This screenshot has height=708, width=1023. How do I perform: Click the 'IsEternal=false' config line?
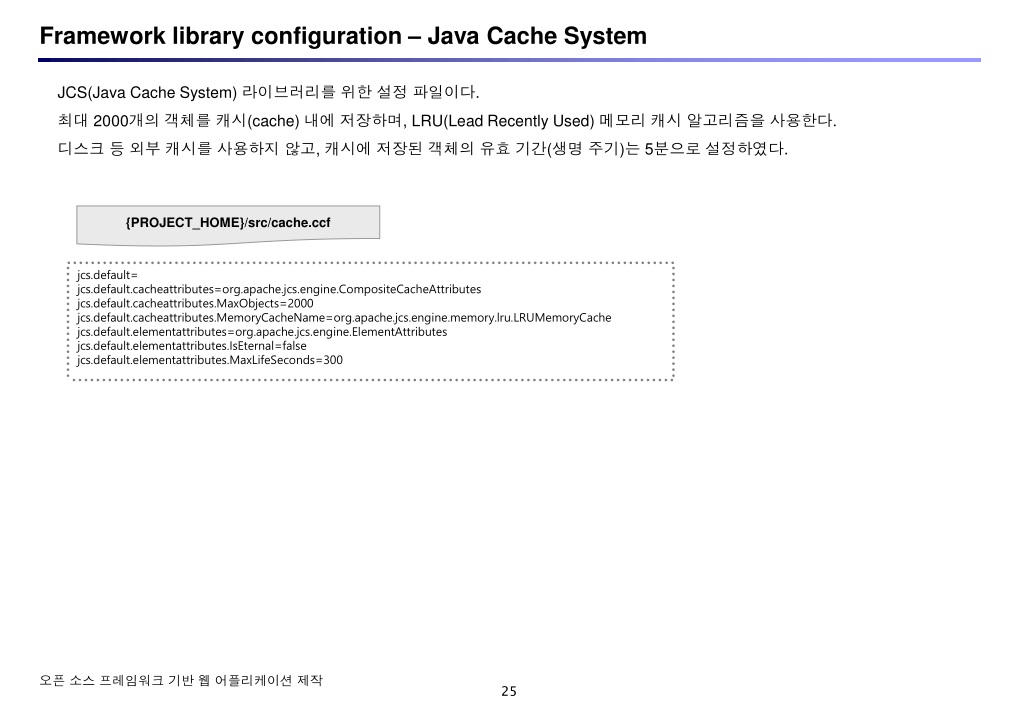pos(191,346)
